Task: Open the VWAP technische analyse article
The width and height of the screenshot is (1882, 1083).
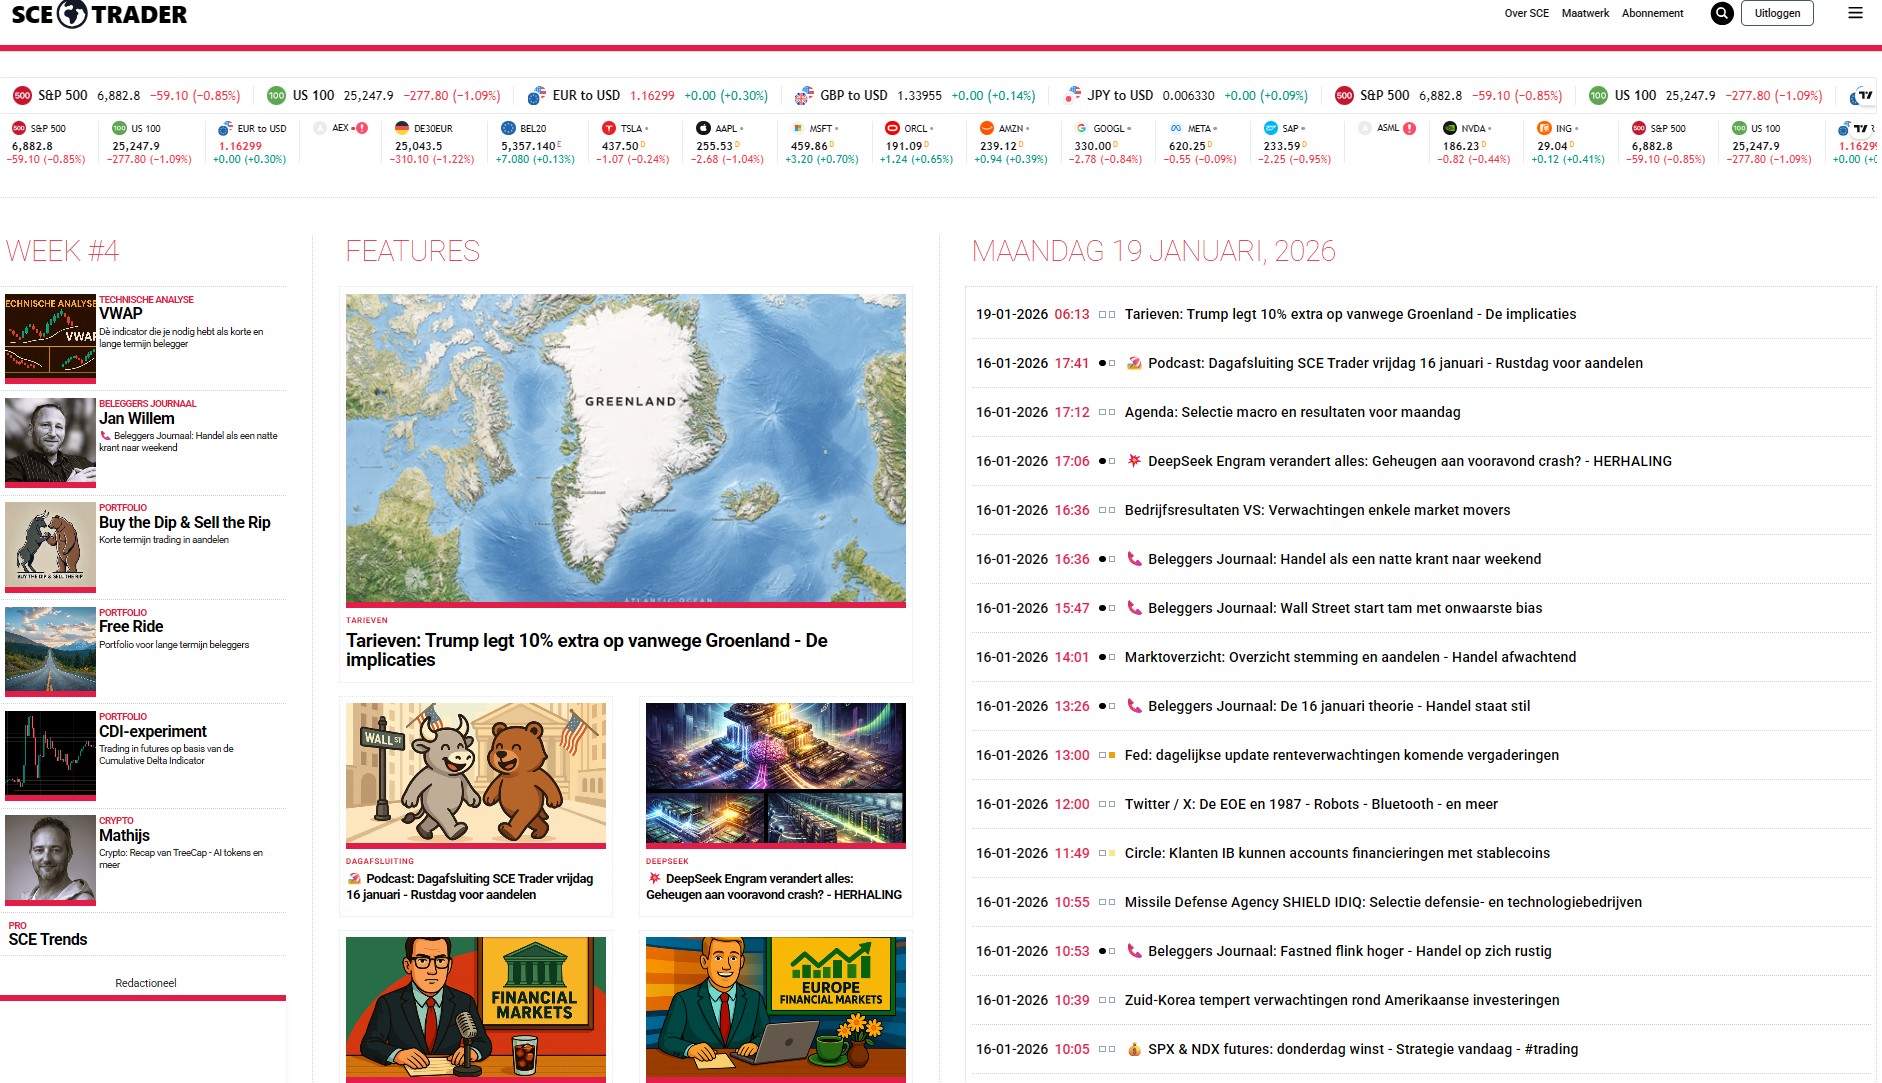Action: [x=121, y=313]
